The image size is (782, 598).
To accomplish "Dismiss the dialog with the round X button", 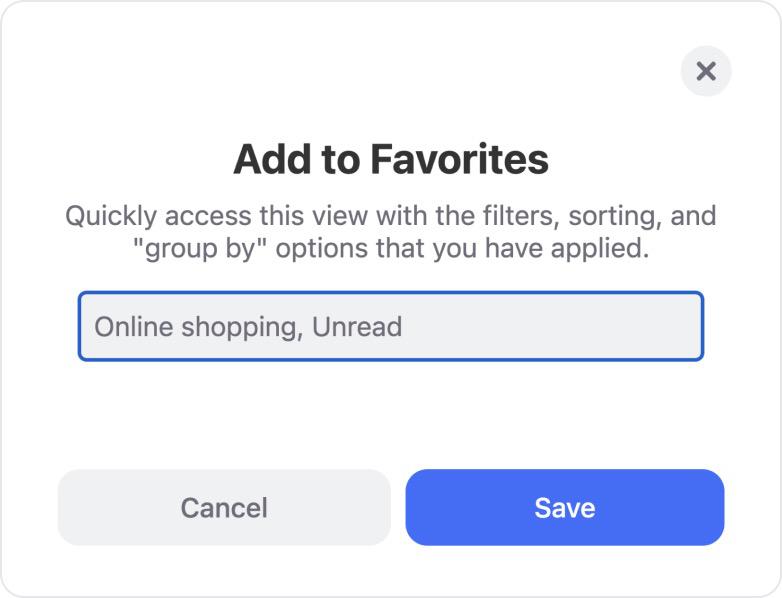I will point(706,71).
